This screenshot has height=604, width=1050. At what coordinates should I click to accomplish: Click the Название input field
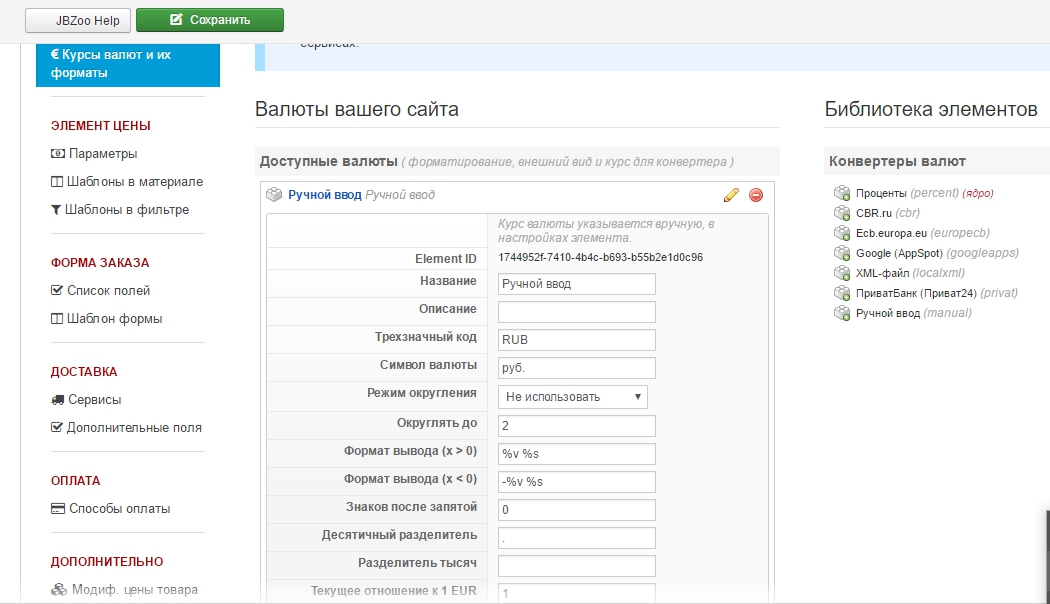(x=577, y=284)
